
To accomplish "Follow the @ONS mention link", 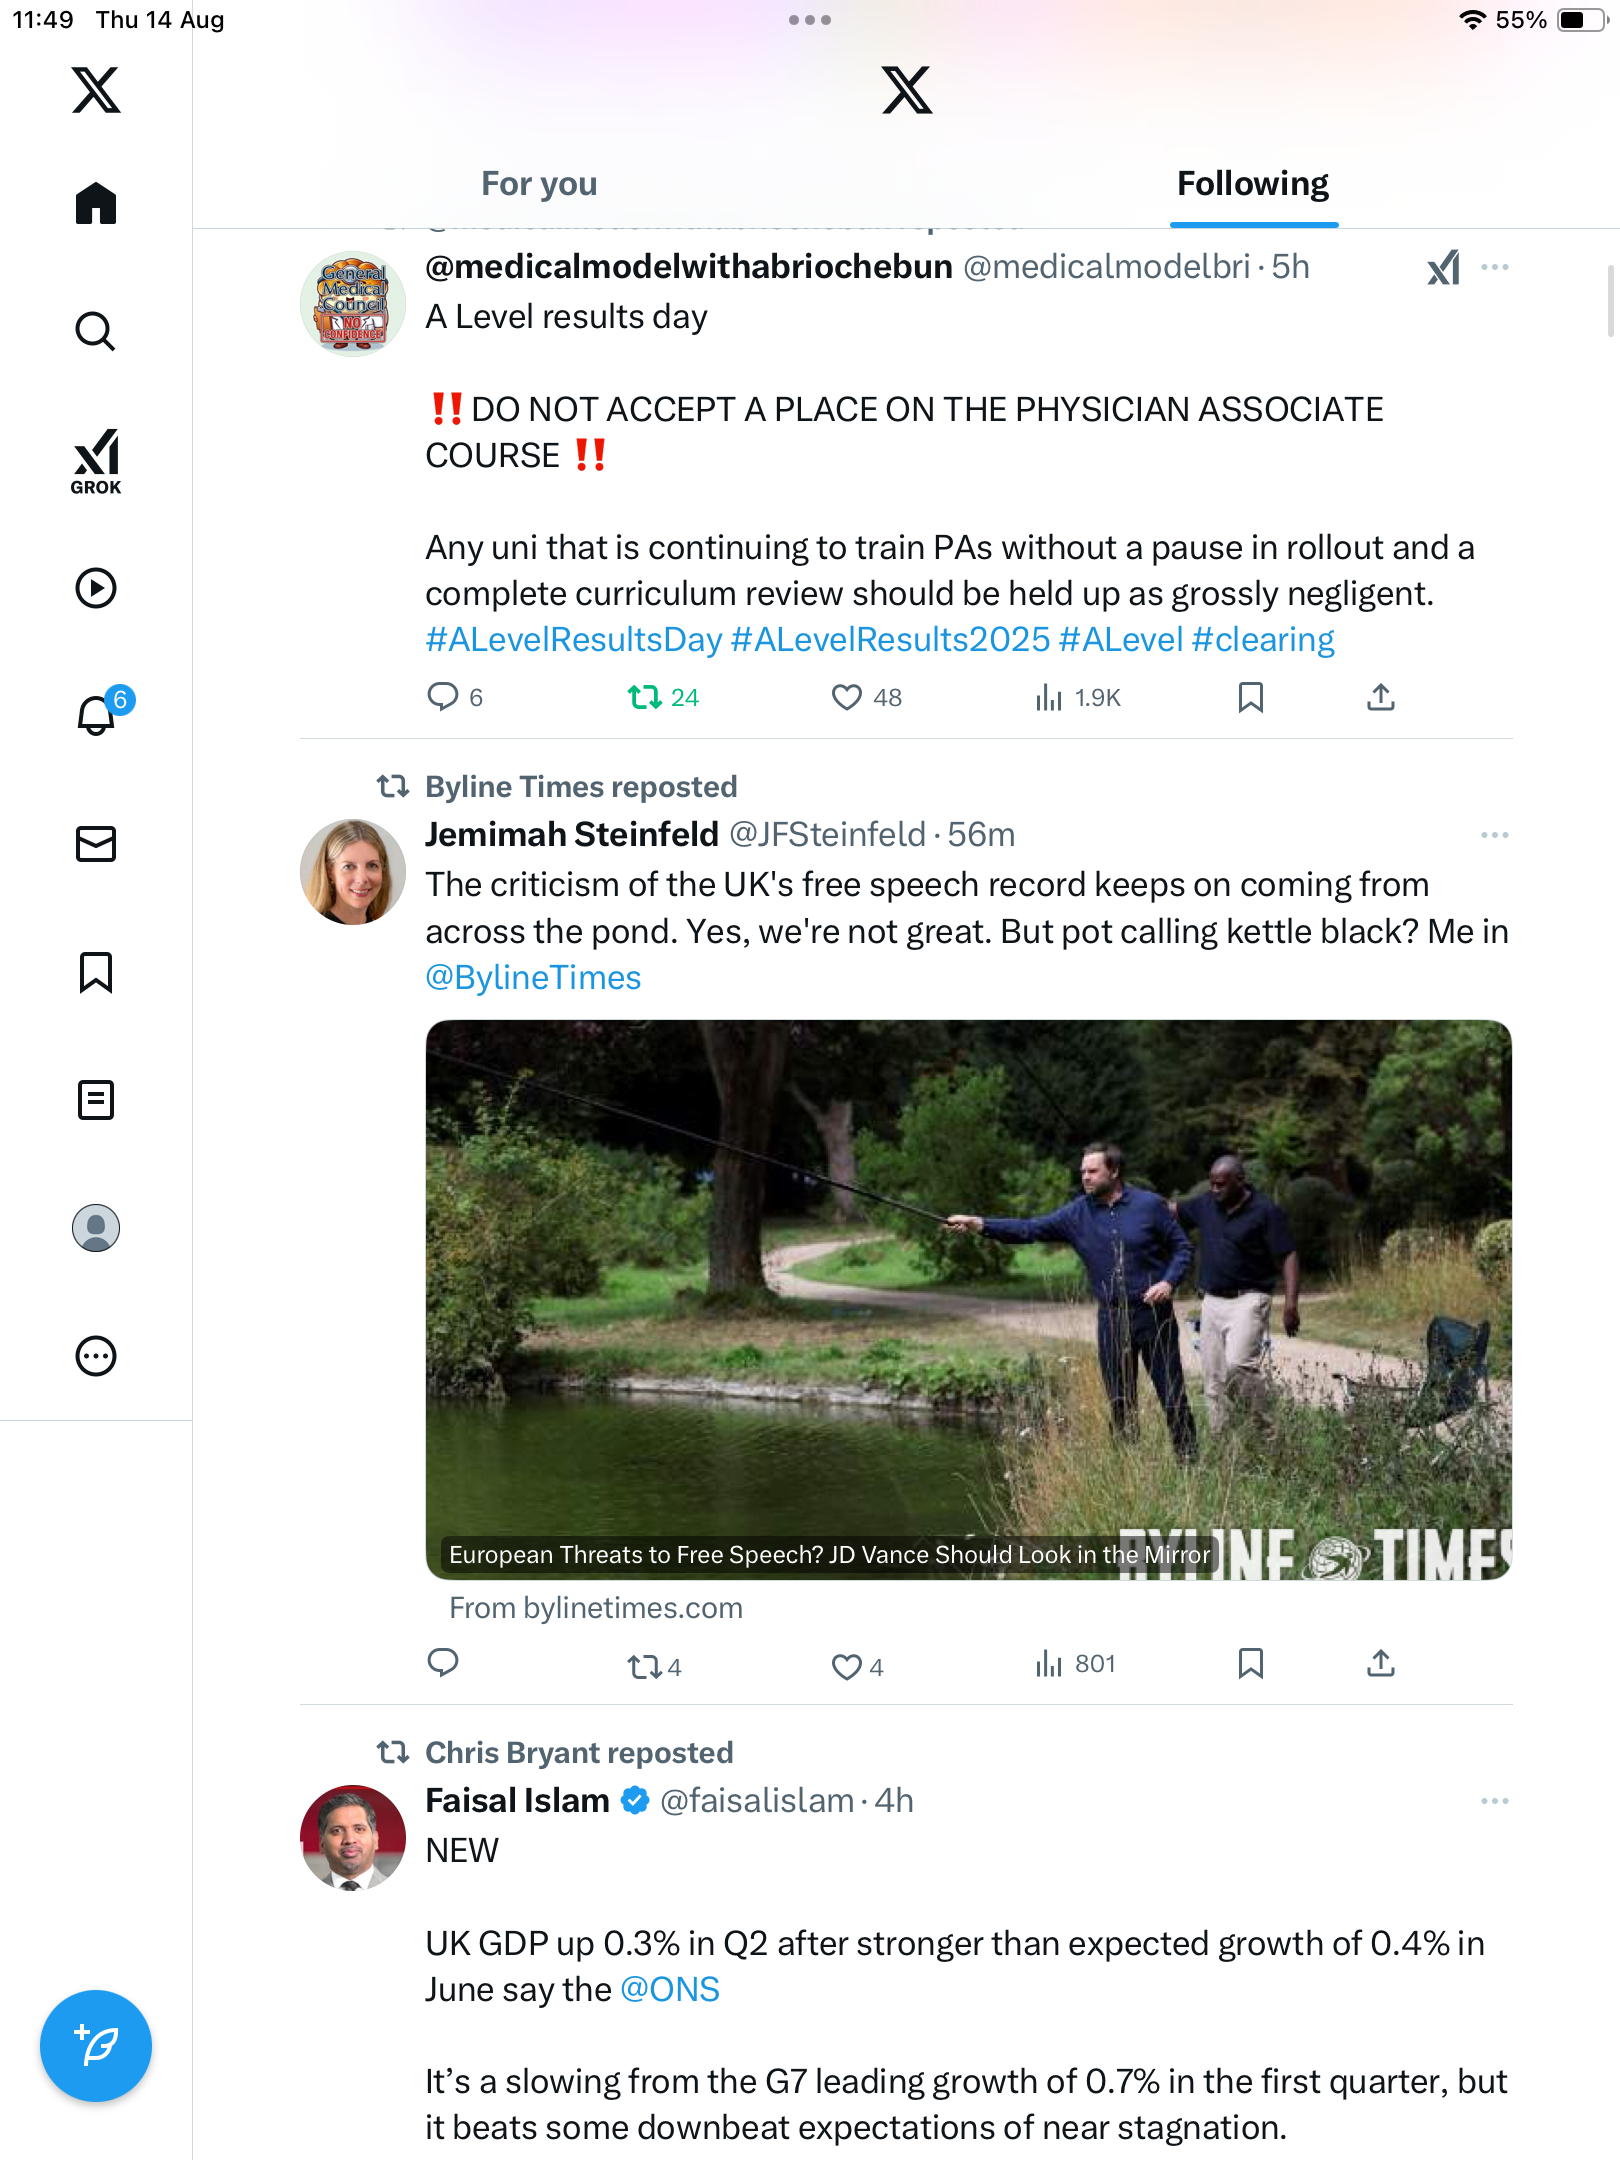I will [x=670, y=1990].
